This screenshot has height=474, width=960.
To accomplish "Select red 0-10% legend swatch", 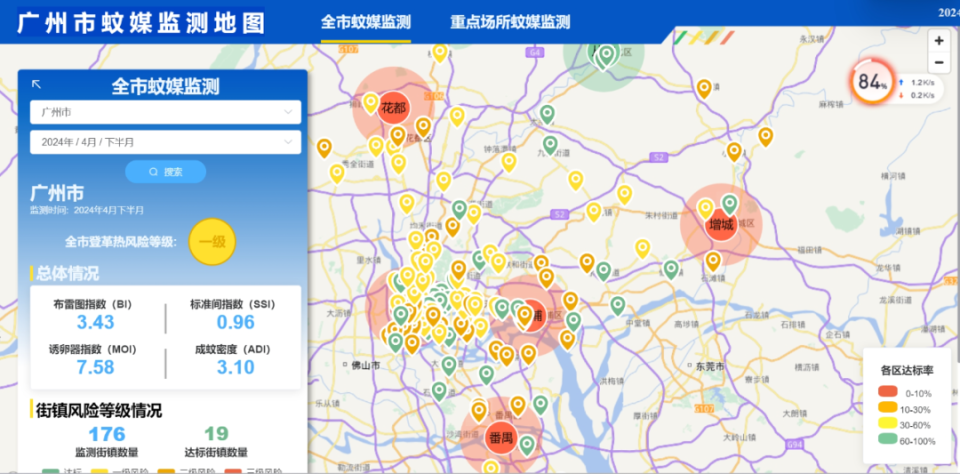I will point(887,391).
